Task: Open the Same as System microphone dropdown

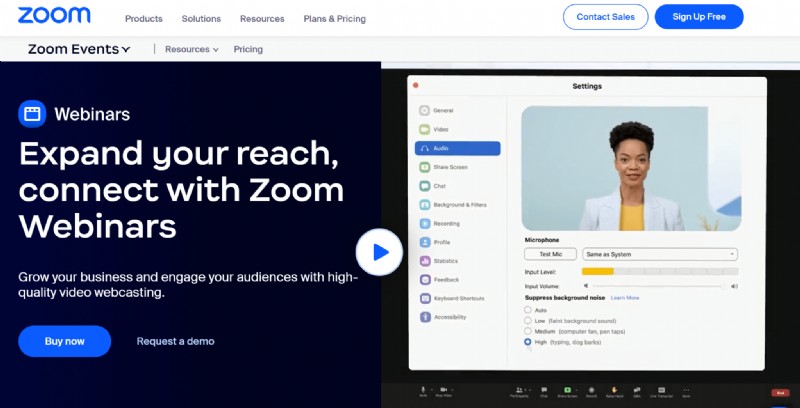Action: pyautogui.click(x=659, y=254)
